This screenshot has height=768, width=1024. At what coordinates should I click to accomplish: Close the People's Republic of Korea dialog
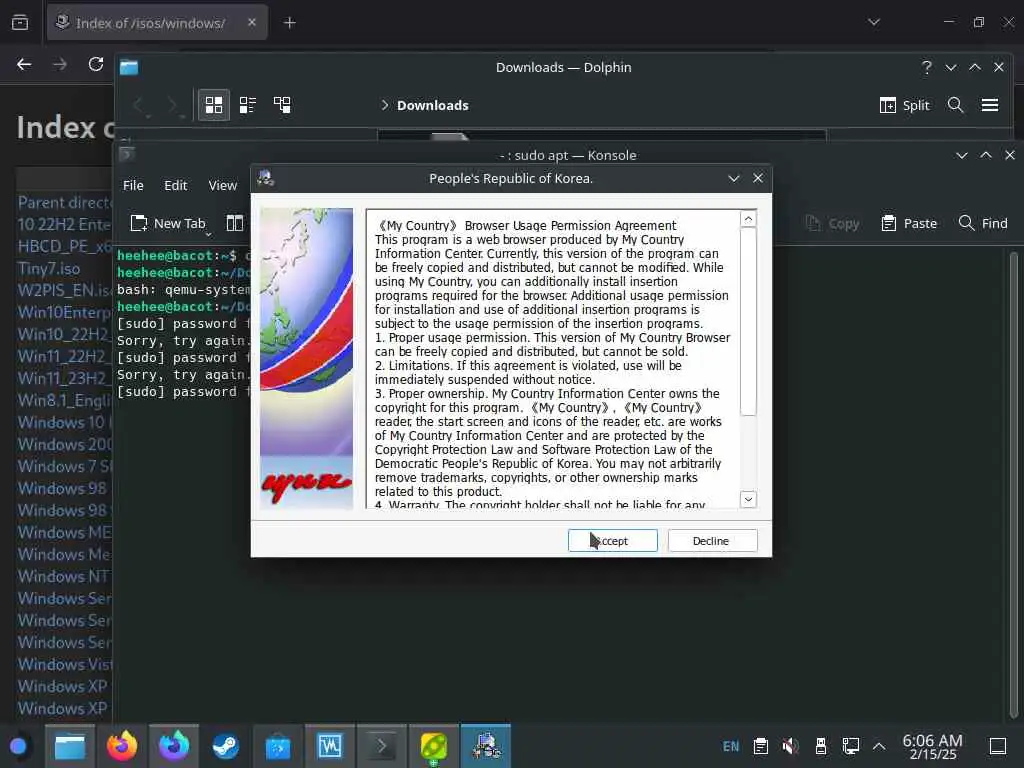point(758,178)
